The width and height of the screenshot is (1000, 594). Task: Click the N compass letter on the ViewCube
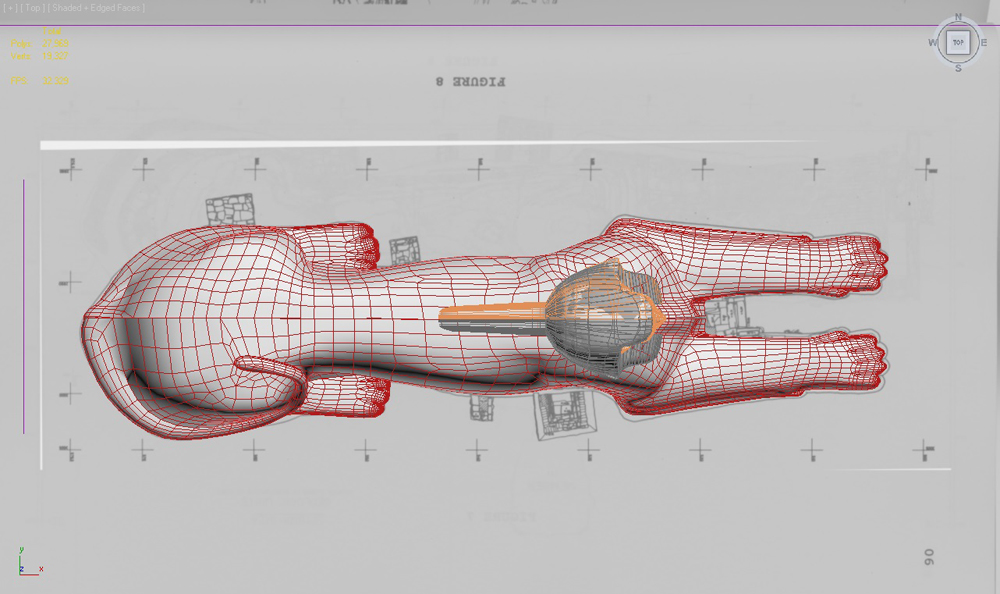[x=958, y=17]
